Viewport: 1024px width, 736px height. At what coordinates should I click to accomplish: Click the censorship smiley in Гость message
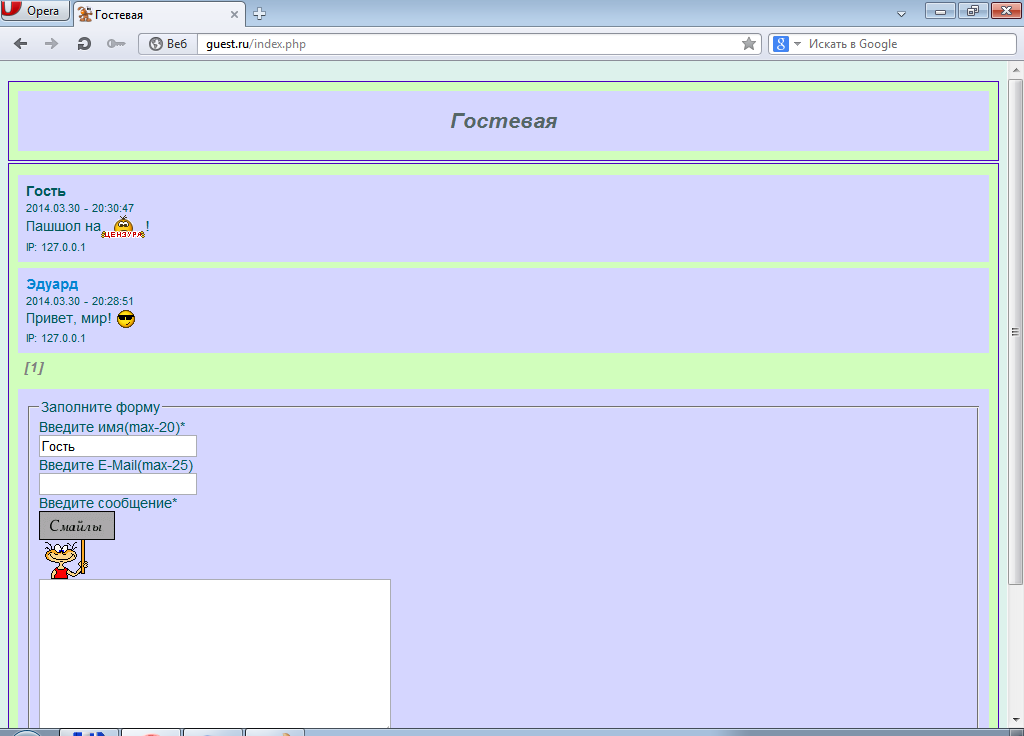point(123,227)
